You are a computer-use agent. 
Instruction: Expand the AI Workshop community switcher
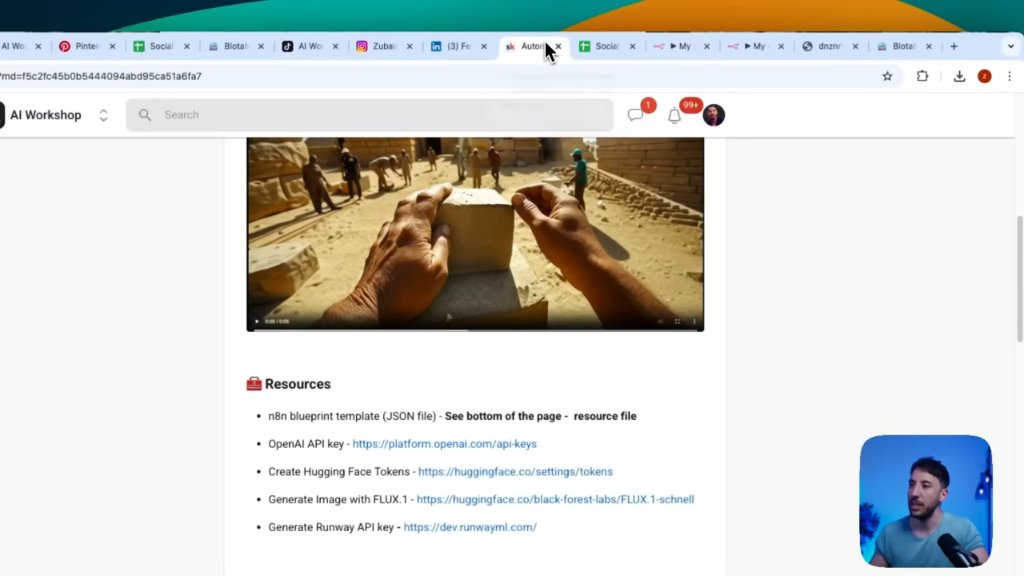[x=103, y=116]
